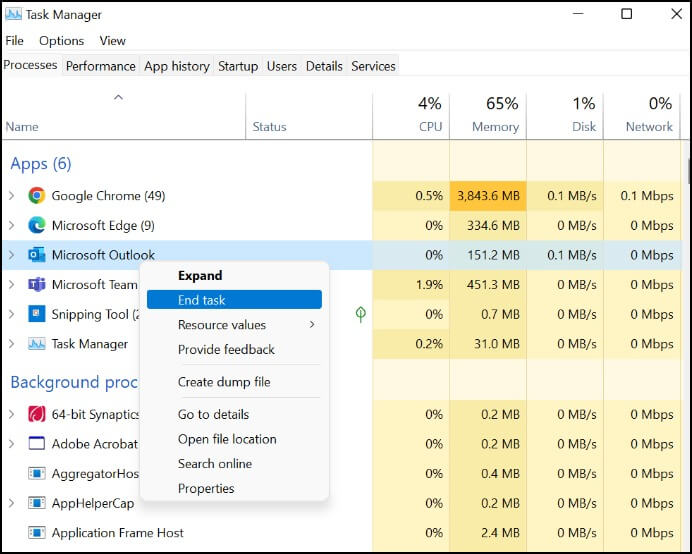Expand the Snipping Tool process group
This screenshot has width=692, height=554.
pyautogui.click(x=12, y=314)
